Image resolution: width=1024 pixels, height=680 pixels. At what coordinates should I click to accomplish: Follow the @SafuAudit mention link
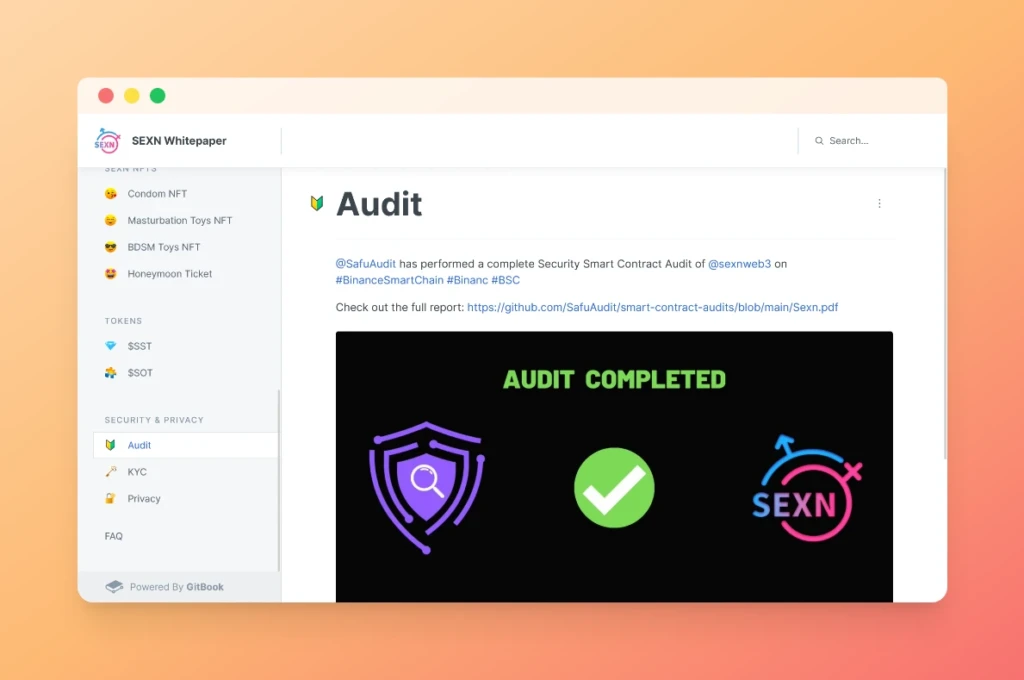point(366,264)
